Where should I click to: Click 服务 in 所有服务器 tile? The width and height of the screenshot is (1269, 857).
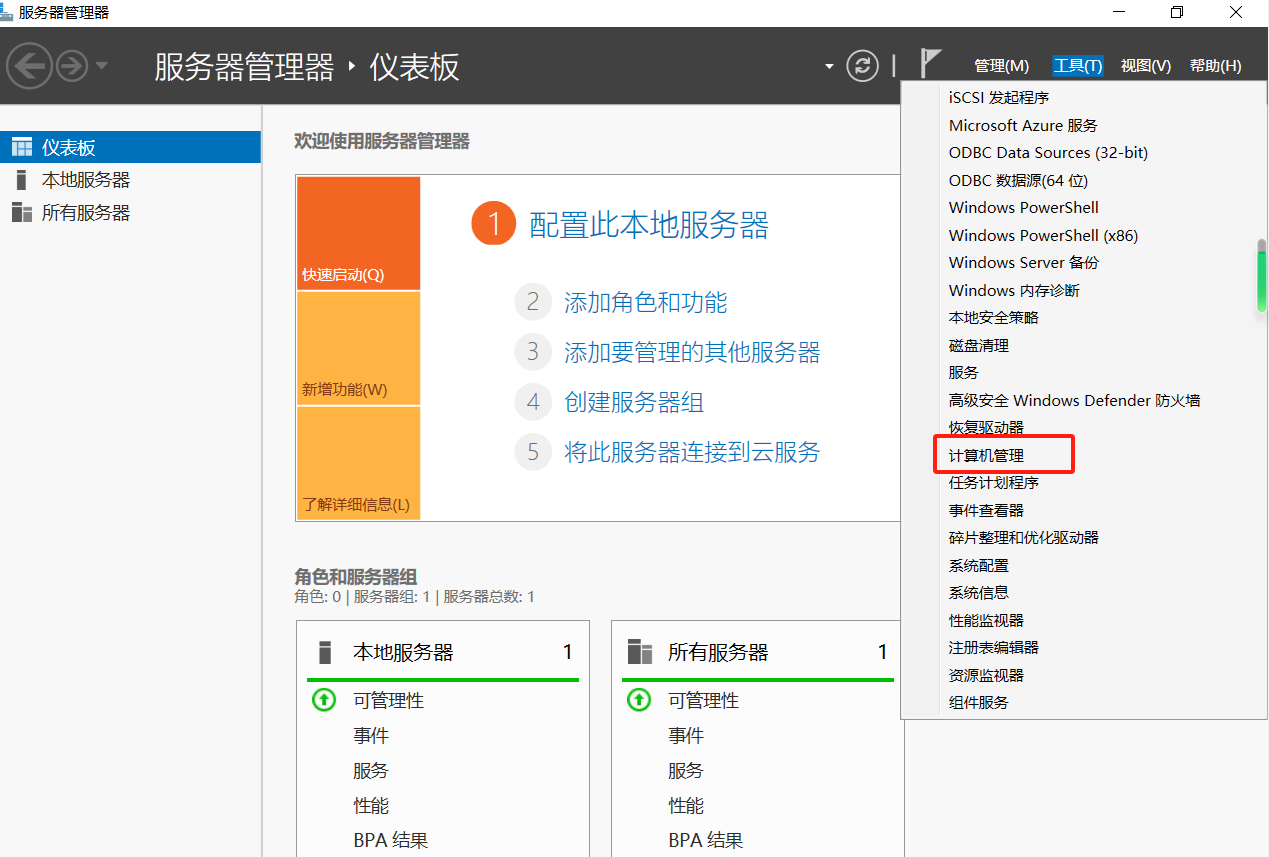pyautogui.click(x=686, y=770)
